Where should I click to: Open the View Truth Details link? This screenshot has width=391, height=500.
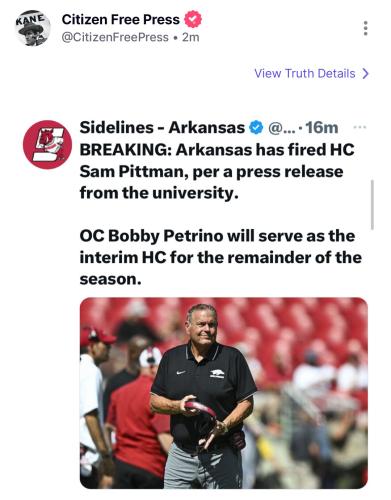point(312,73)
